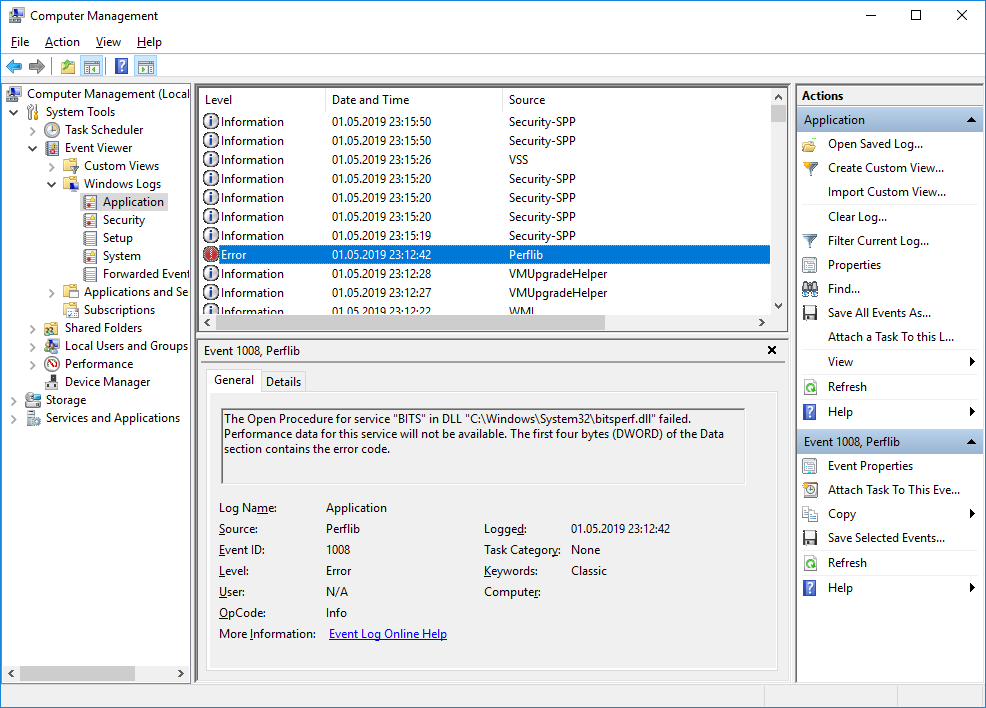This screenshot has width=986, height=708.
Task: Open the Help menu in menu bar
Action: point(149,42)
